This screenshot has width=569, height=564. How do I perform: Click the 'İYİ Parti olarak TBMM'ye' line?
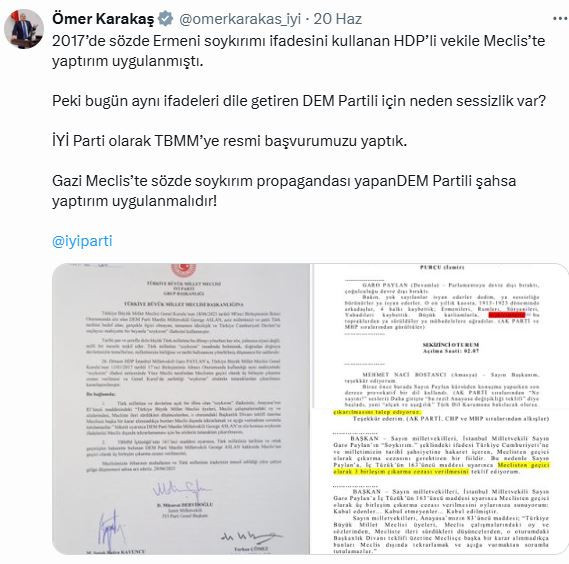pyautogui.click(x=229, y=141)
